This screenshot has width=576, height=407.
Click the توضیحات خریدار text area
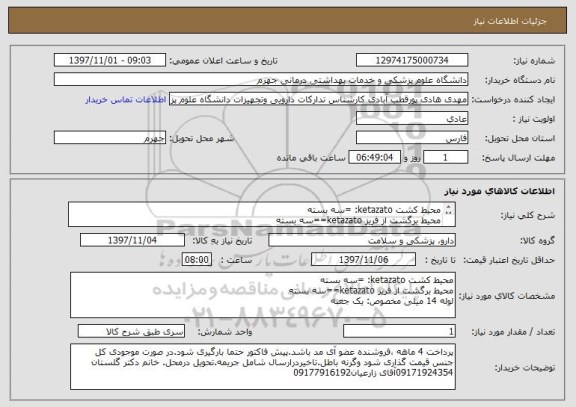tap(263, 367)
